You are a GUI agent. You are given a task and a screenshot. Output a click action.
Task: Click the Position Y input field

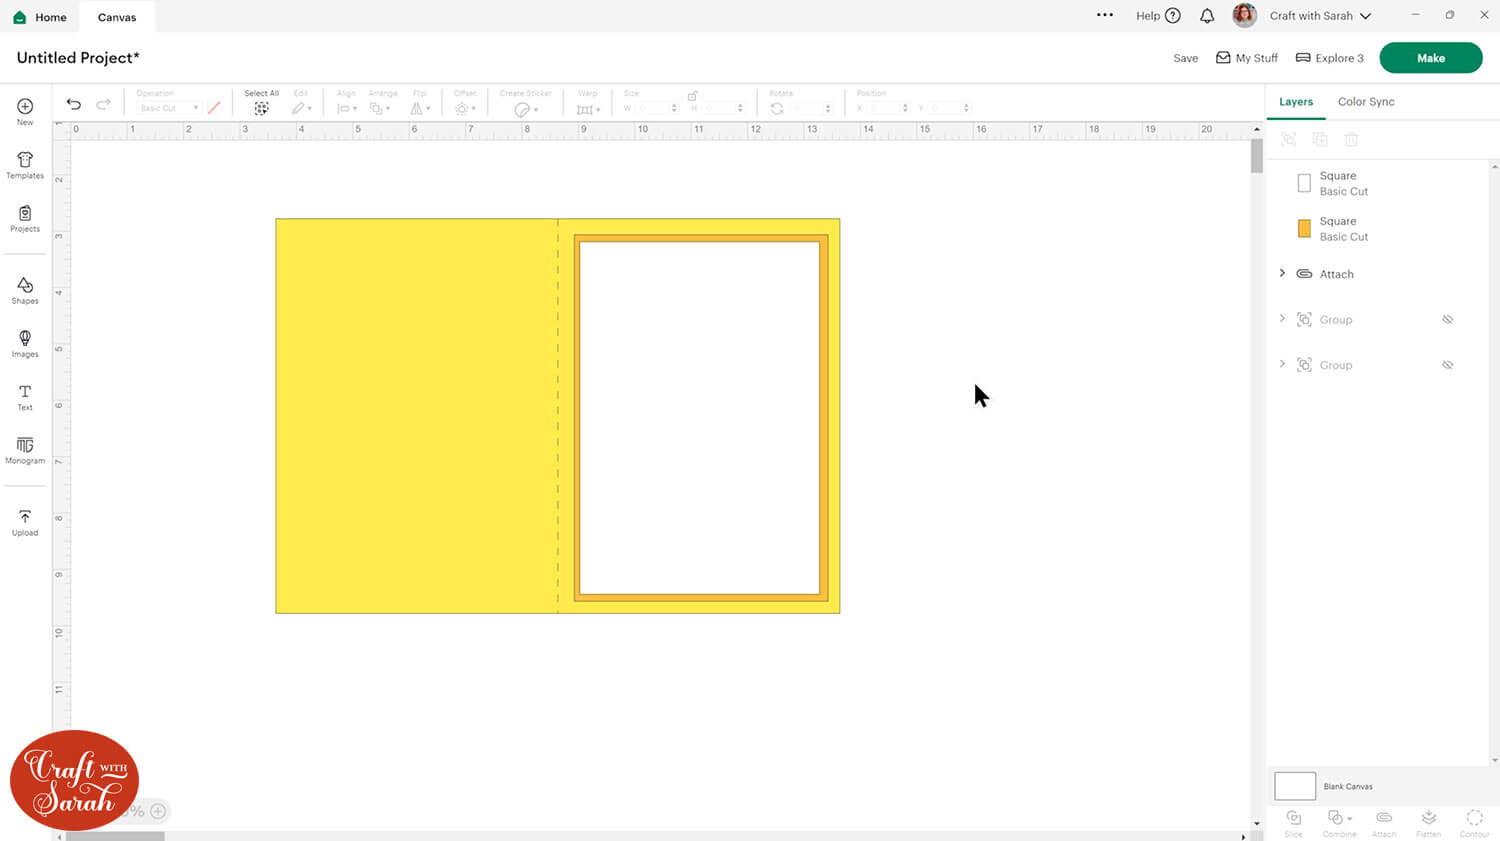[x=949, y=108]
